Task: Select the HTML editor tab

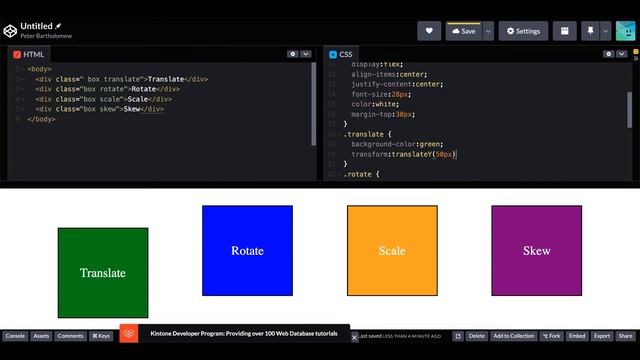Action: click(28, 54)
